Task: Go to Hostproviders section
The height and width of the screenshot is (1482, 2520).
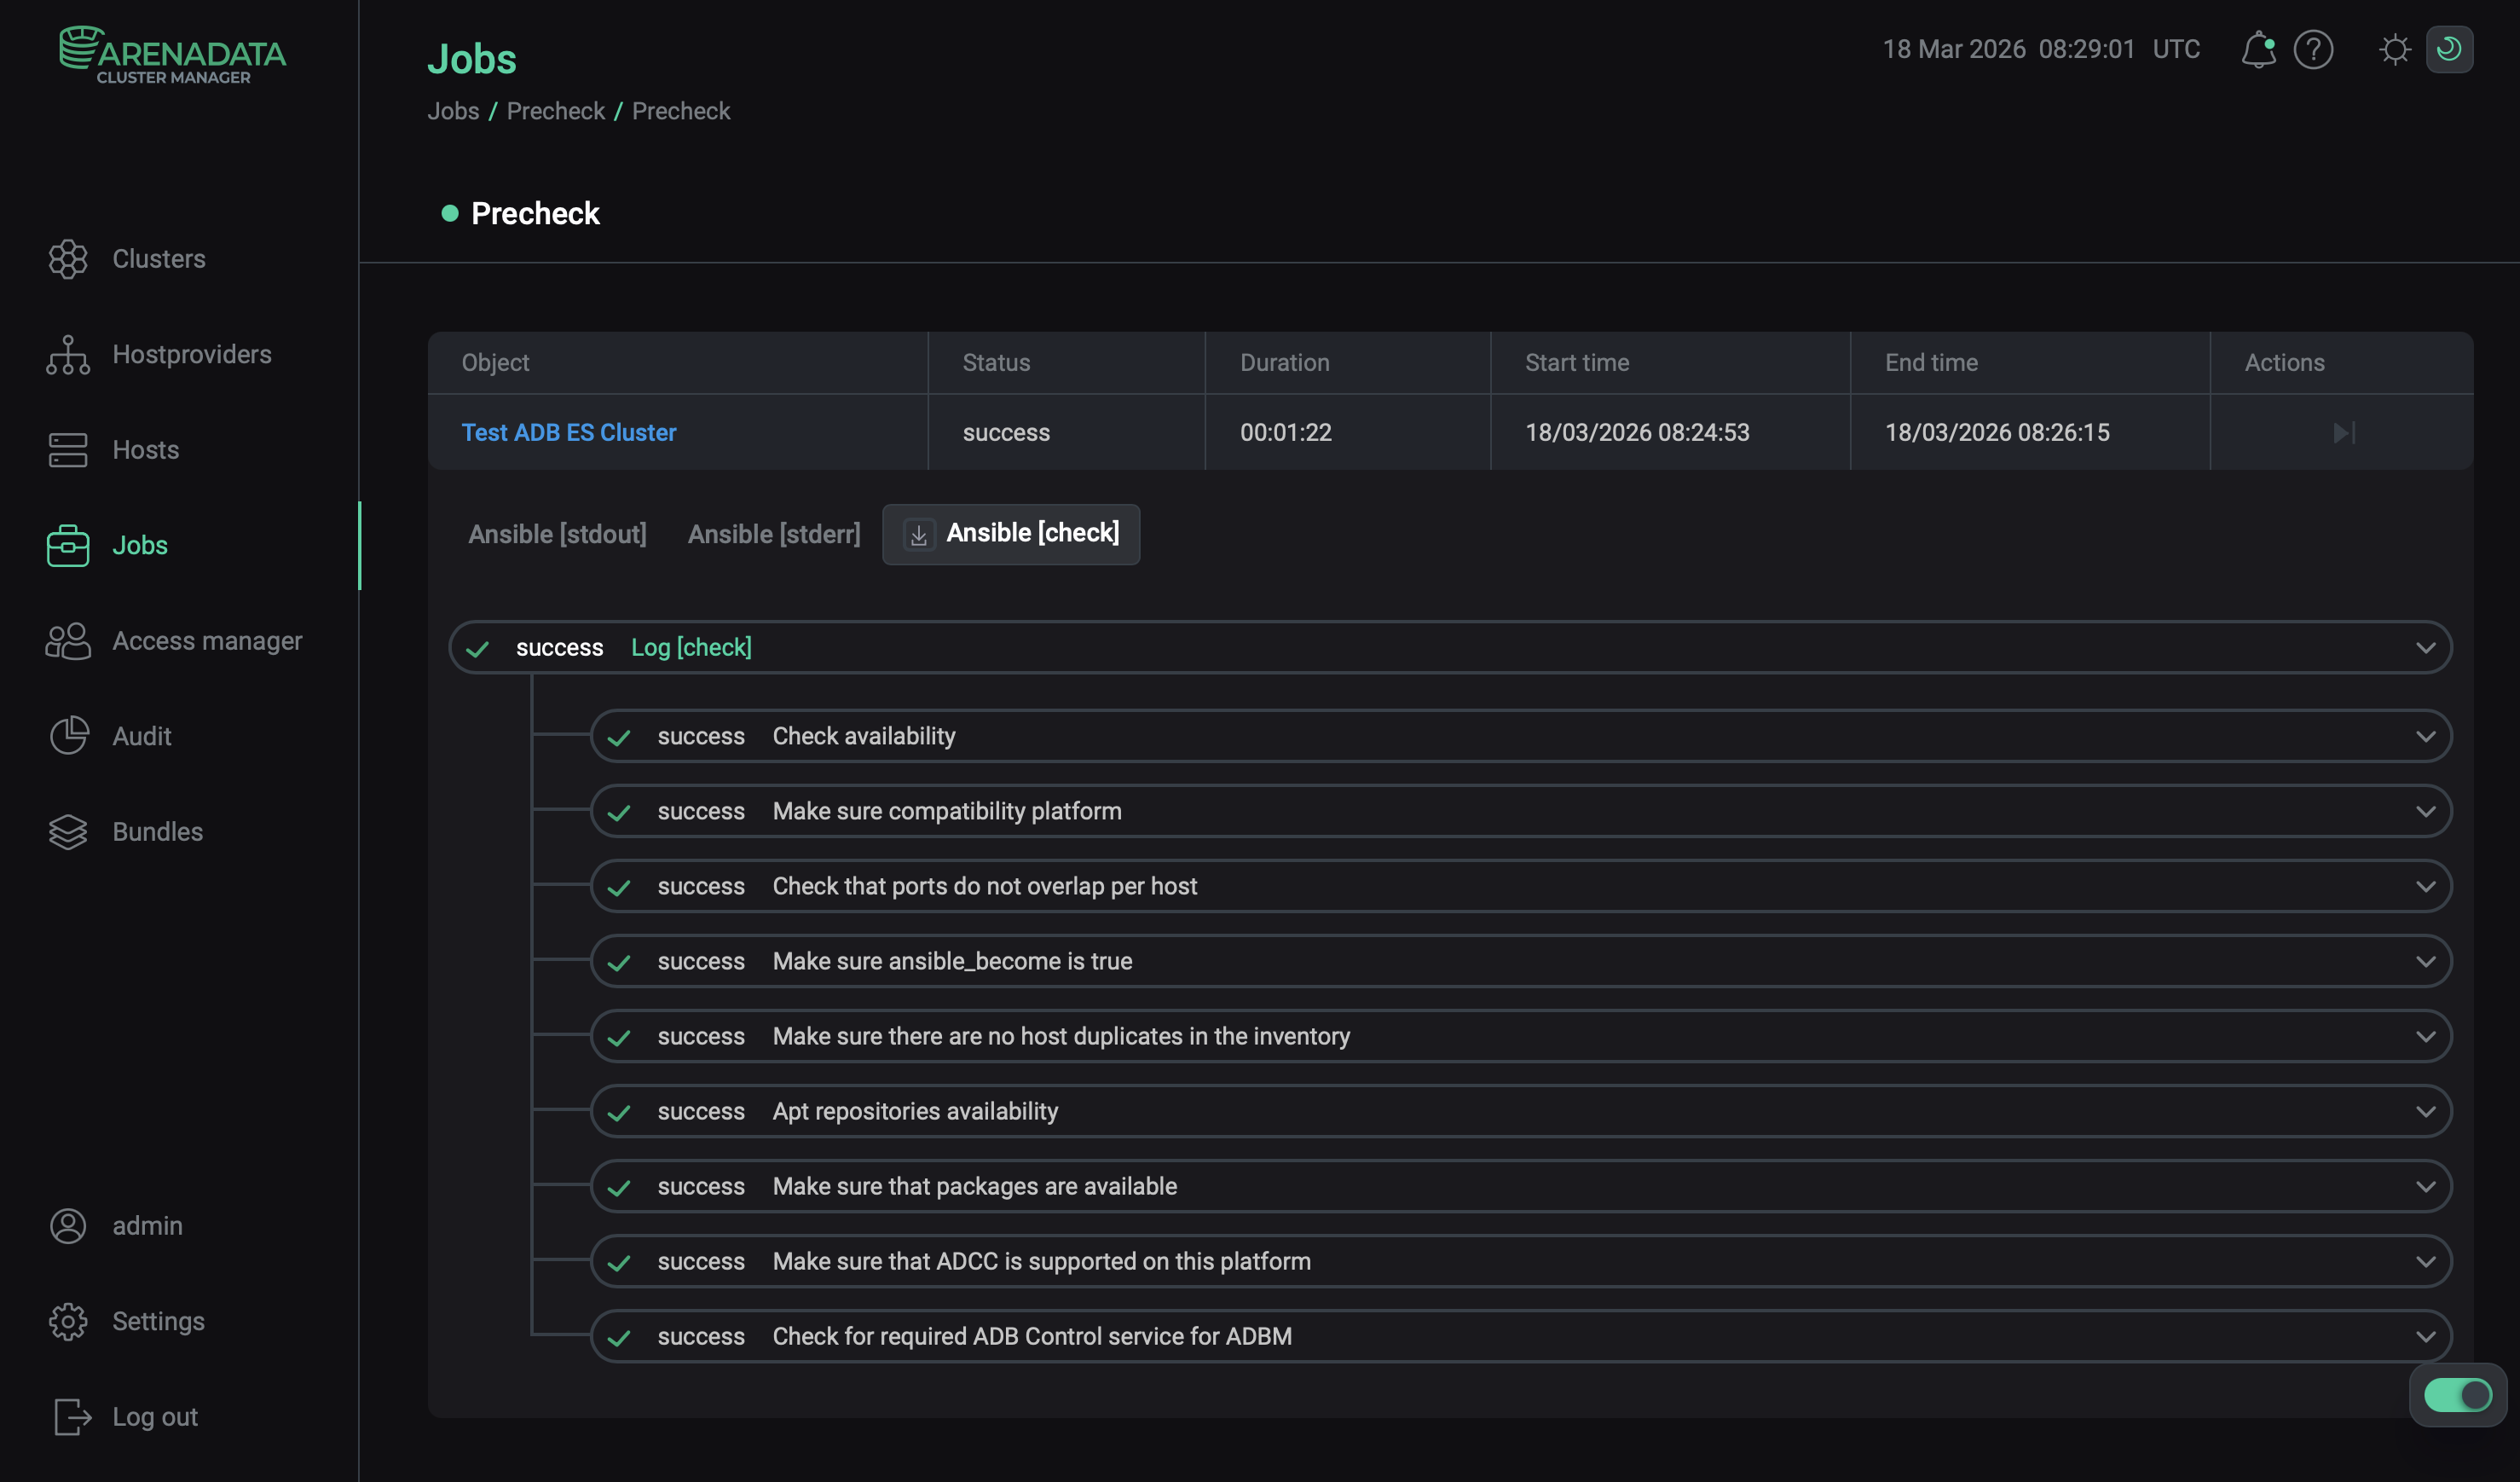Action: (x=190, y=354)
